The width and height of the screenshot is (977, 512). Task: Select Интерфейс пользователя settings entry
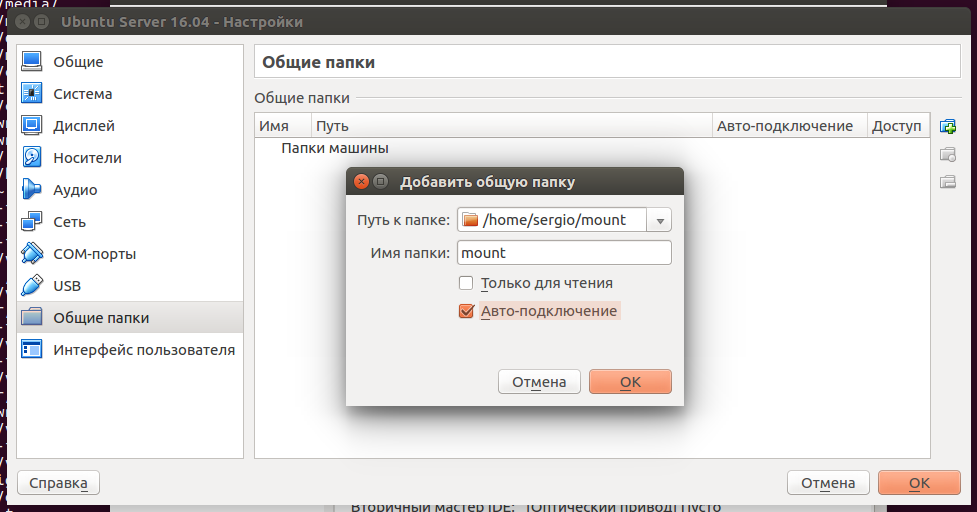(x=130, y=349)
